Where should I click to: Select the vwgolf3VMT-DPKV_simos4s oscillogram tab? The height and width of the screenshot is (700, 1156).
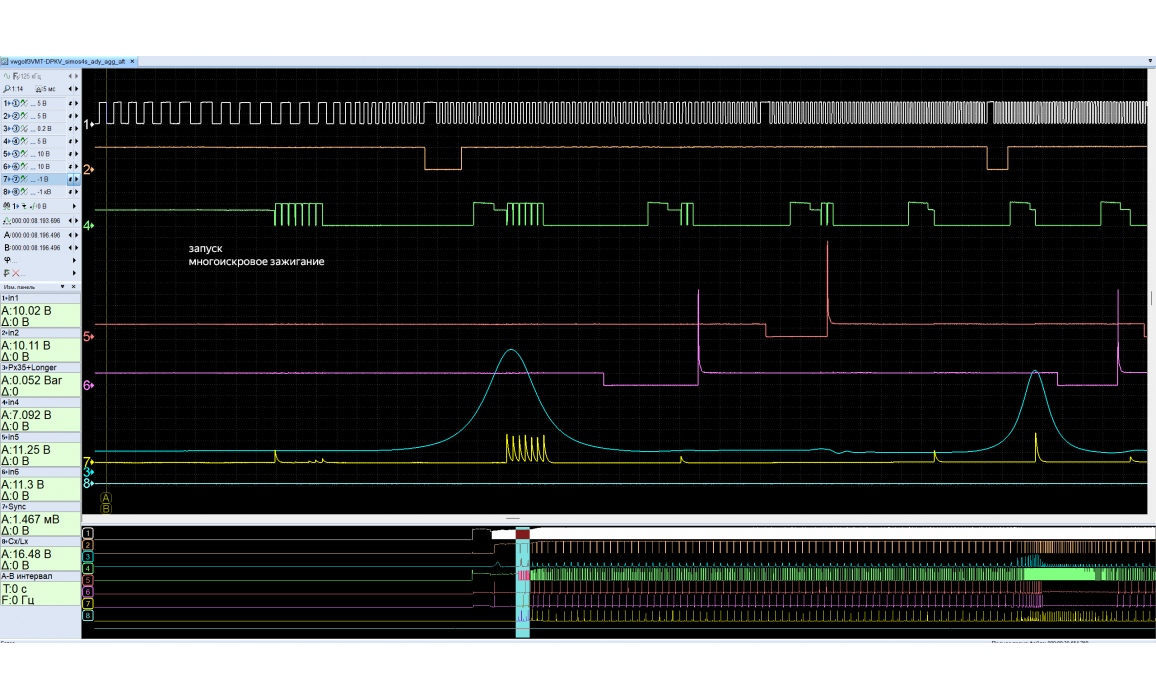pos(67,61)
